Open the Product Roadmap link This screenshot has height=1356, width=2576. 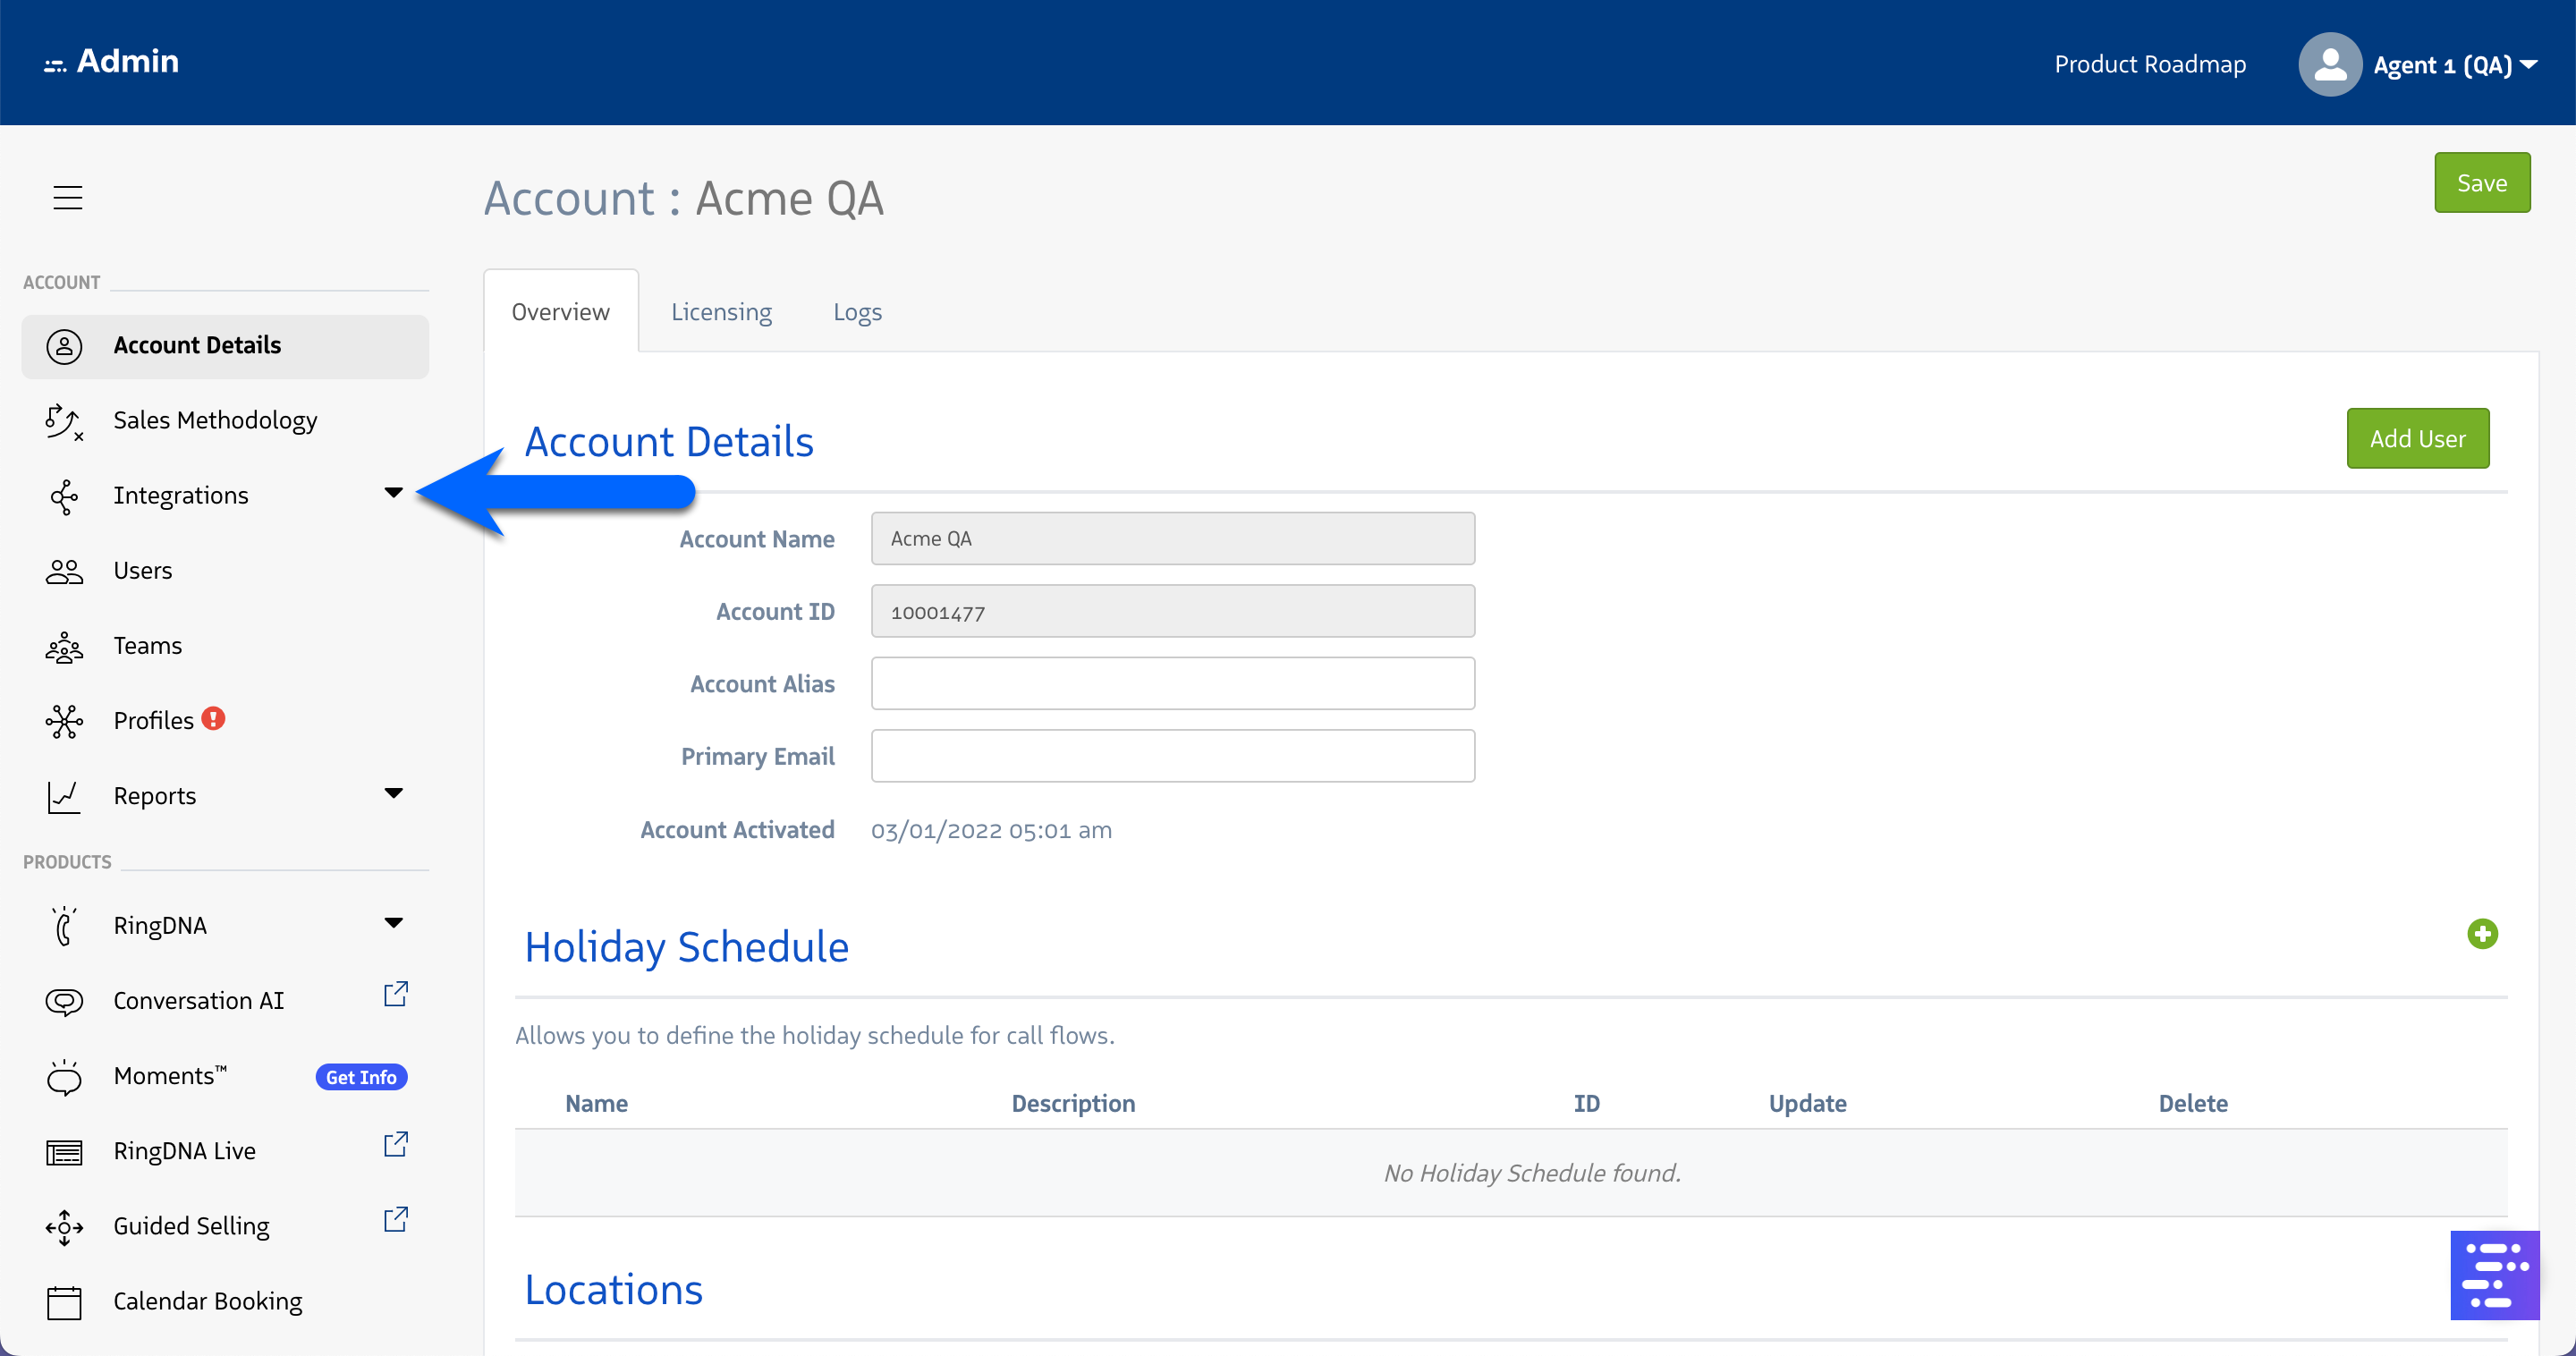click(2149, 65)
